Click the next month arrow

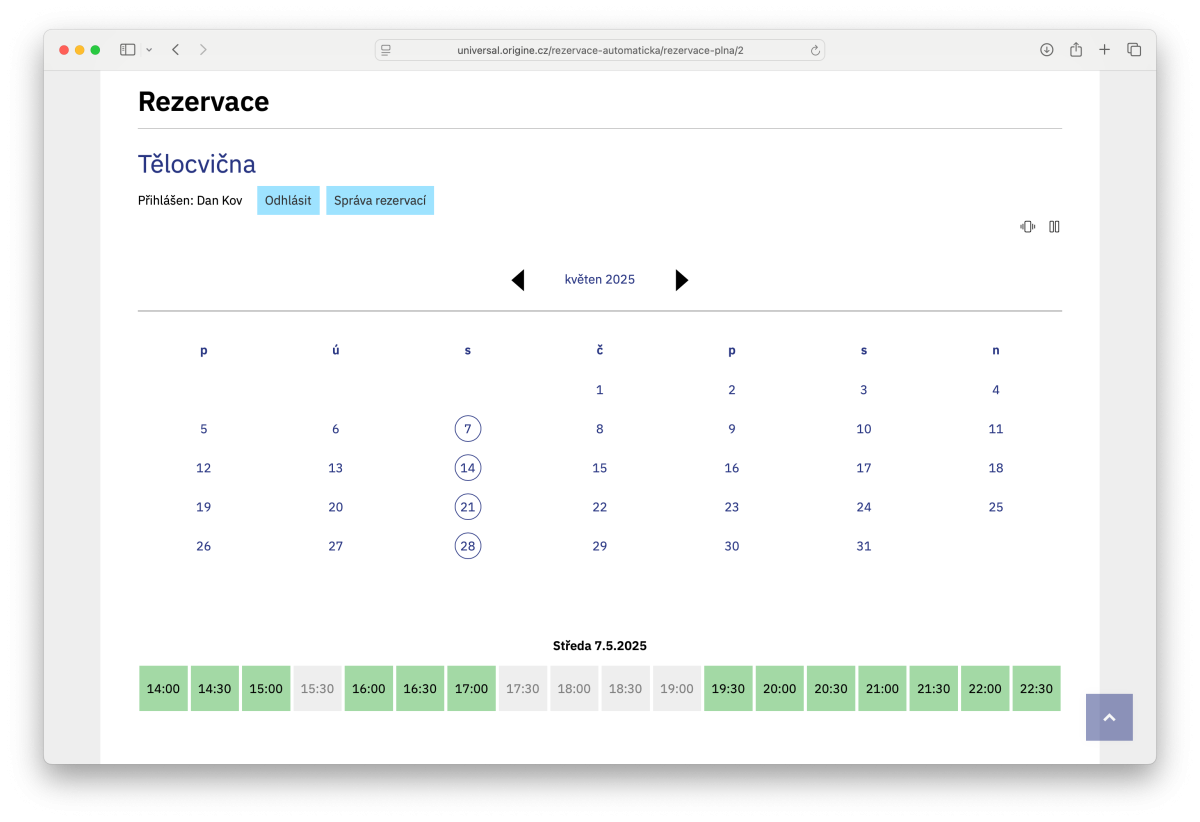(682, 280)
